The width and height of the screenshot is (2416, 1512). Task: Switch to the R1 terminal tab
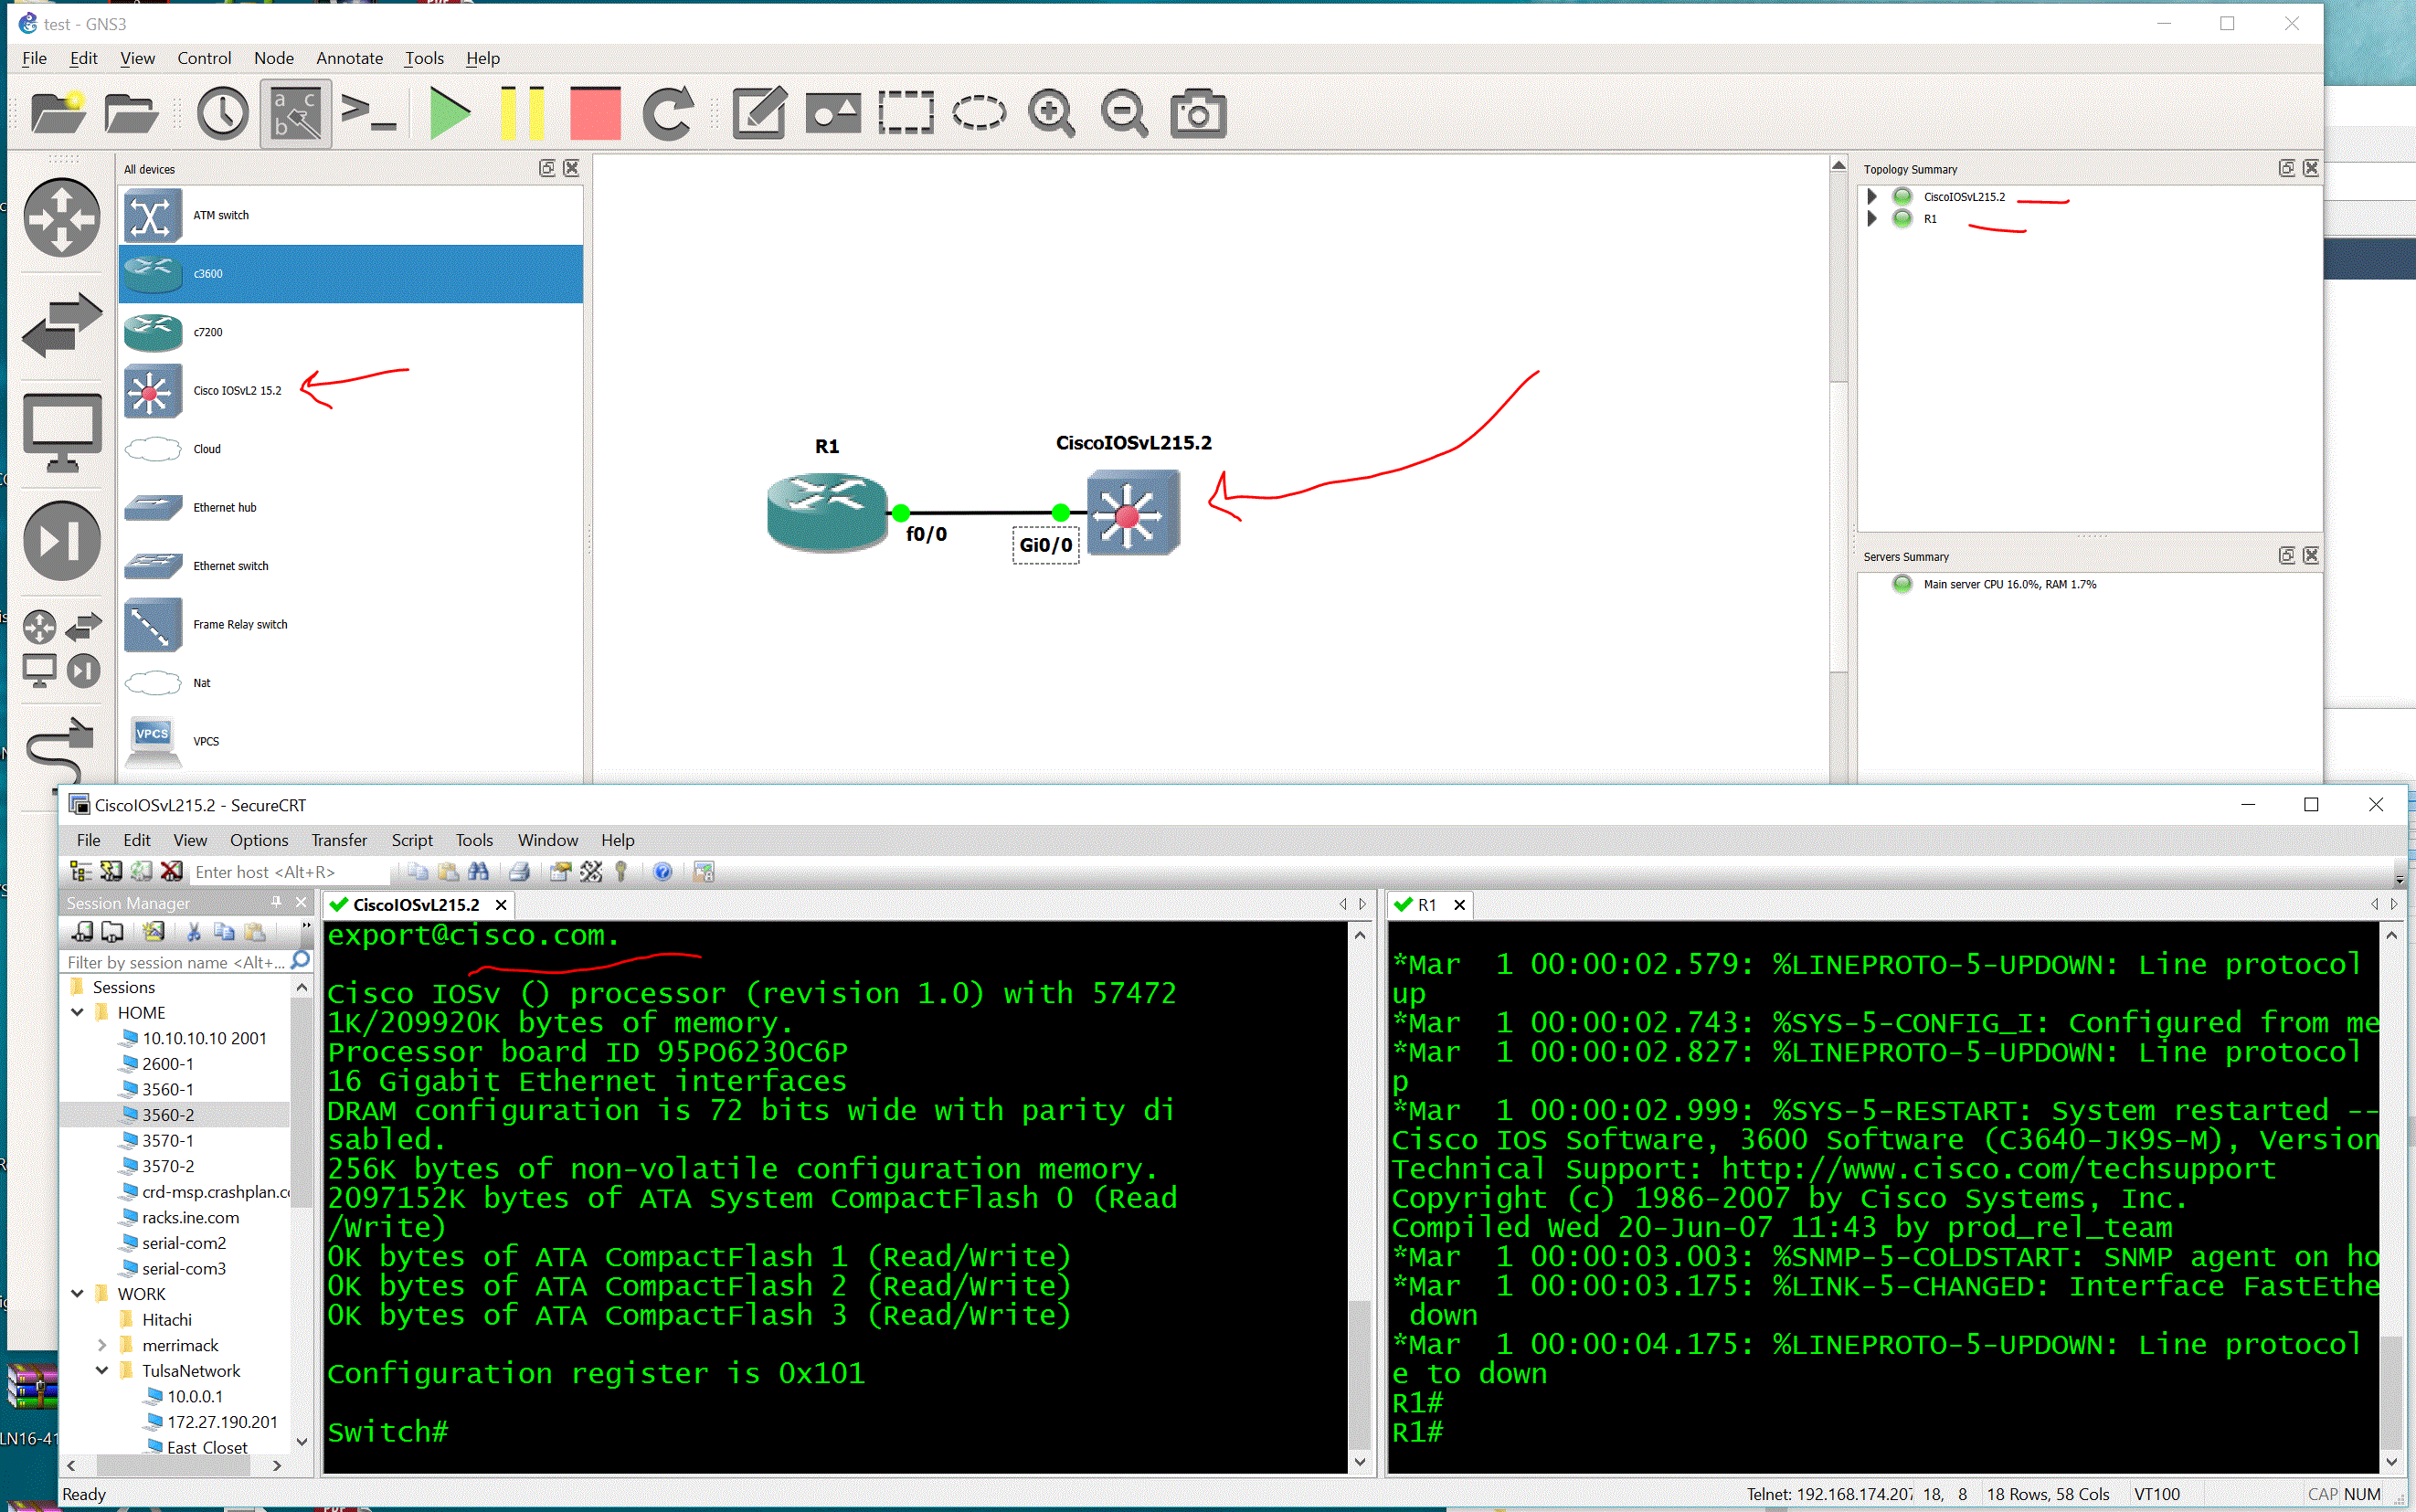1428,905
